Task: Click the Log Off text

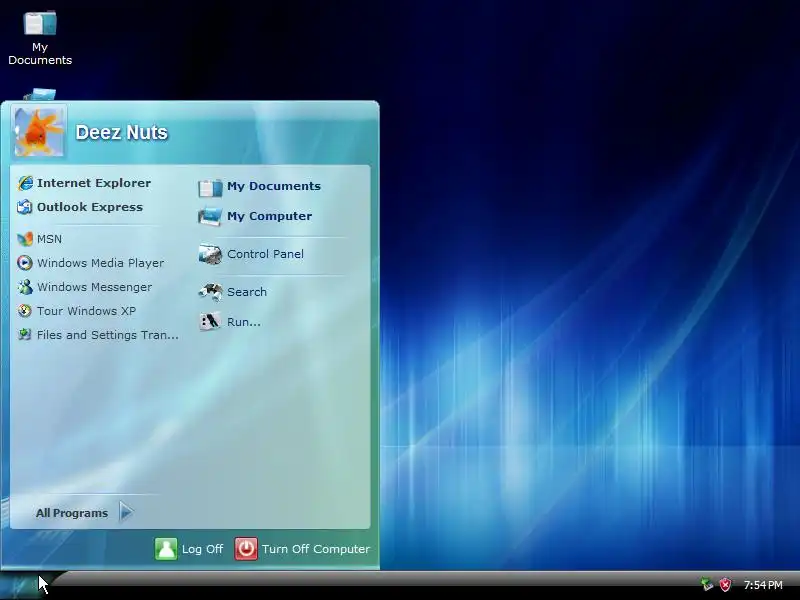Action: tap(203, 549)
